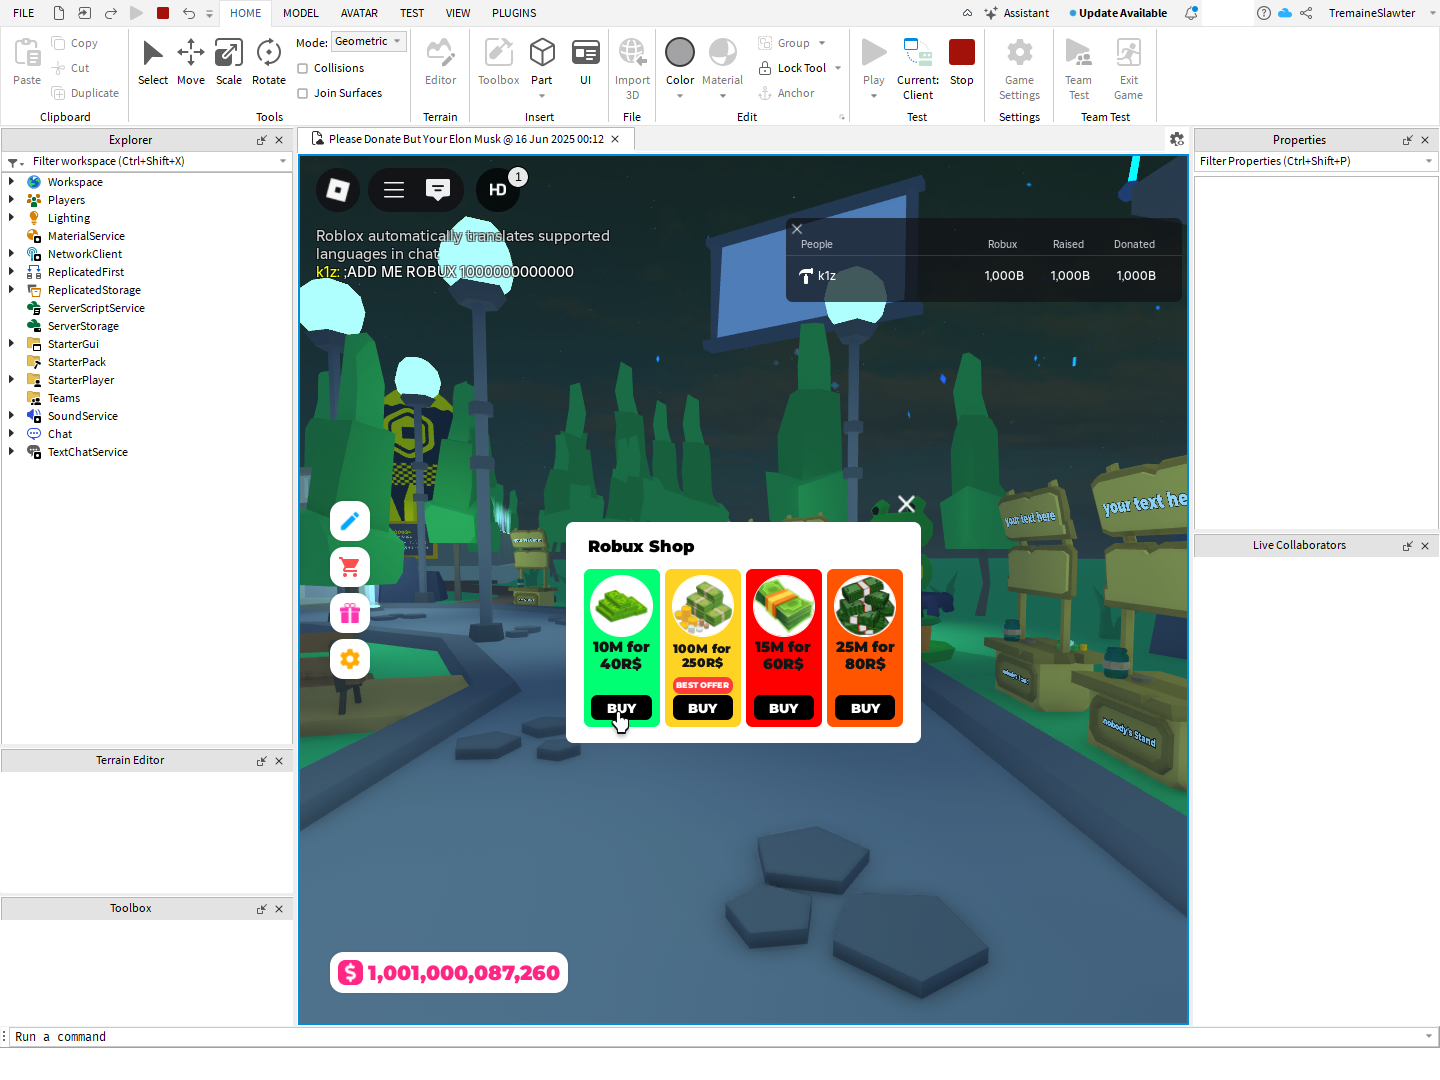Enable the Join Surfaces checkbox
This screenshot has height=1080, width=1440.
click(303, 93)
